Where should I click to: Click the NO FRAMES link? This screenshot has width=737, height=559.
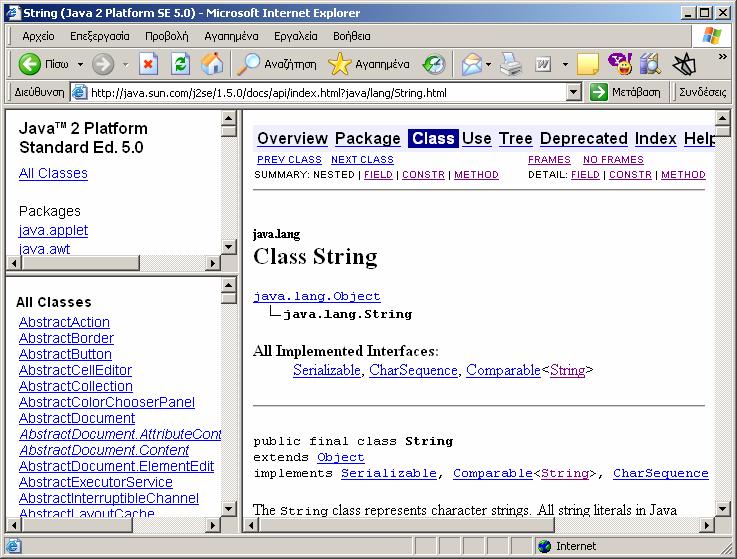pos(613,160)
